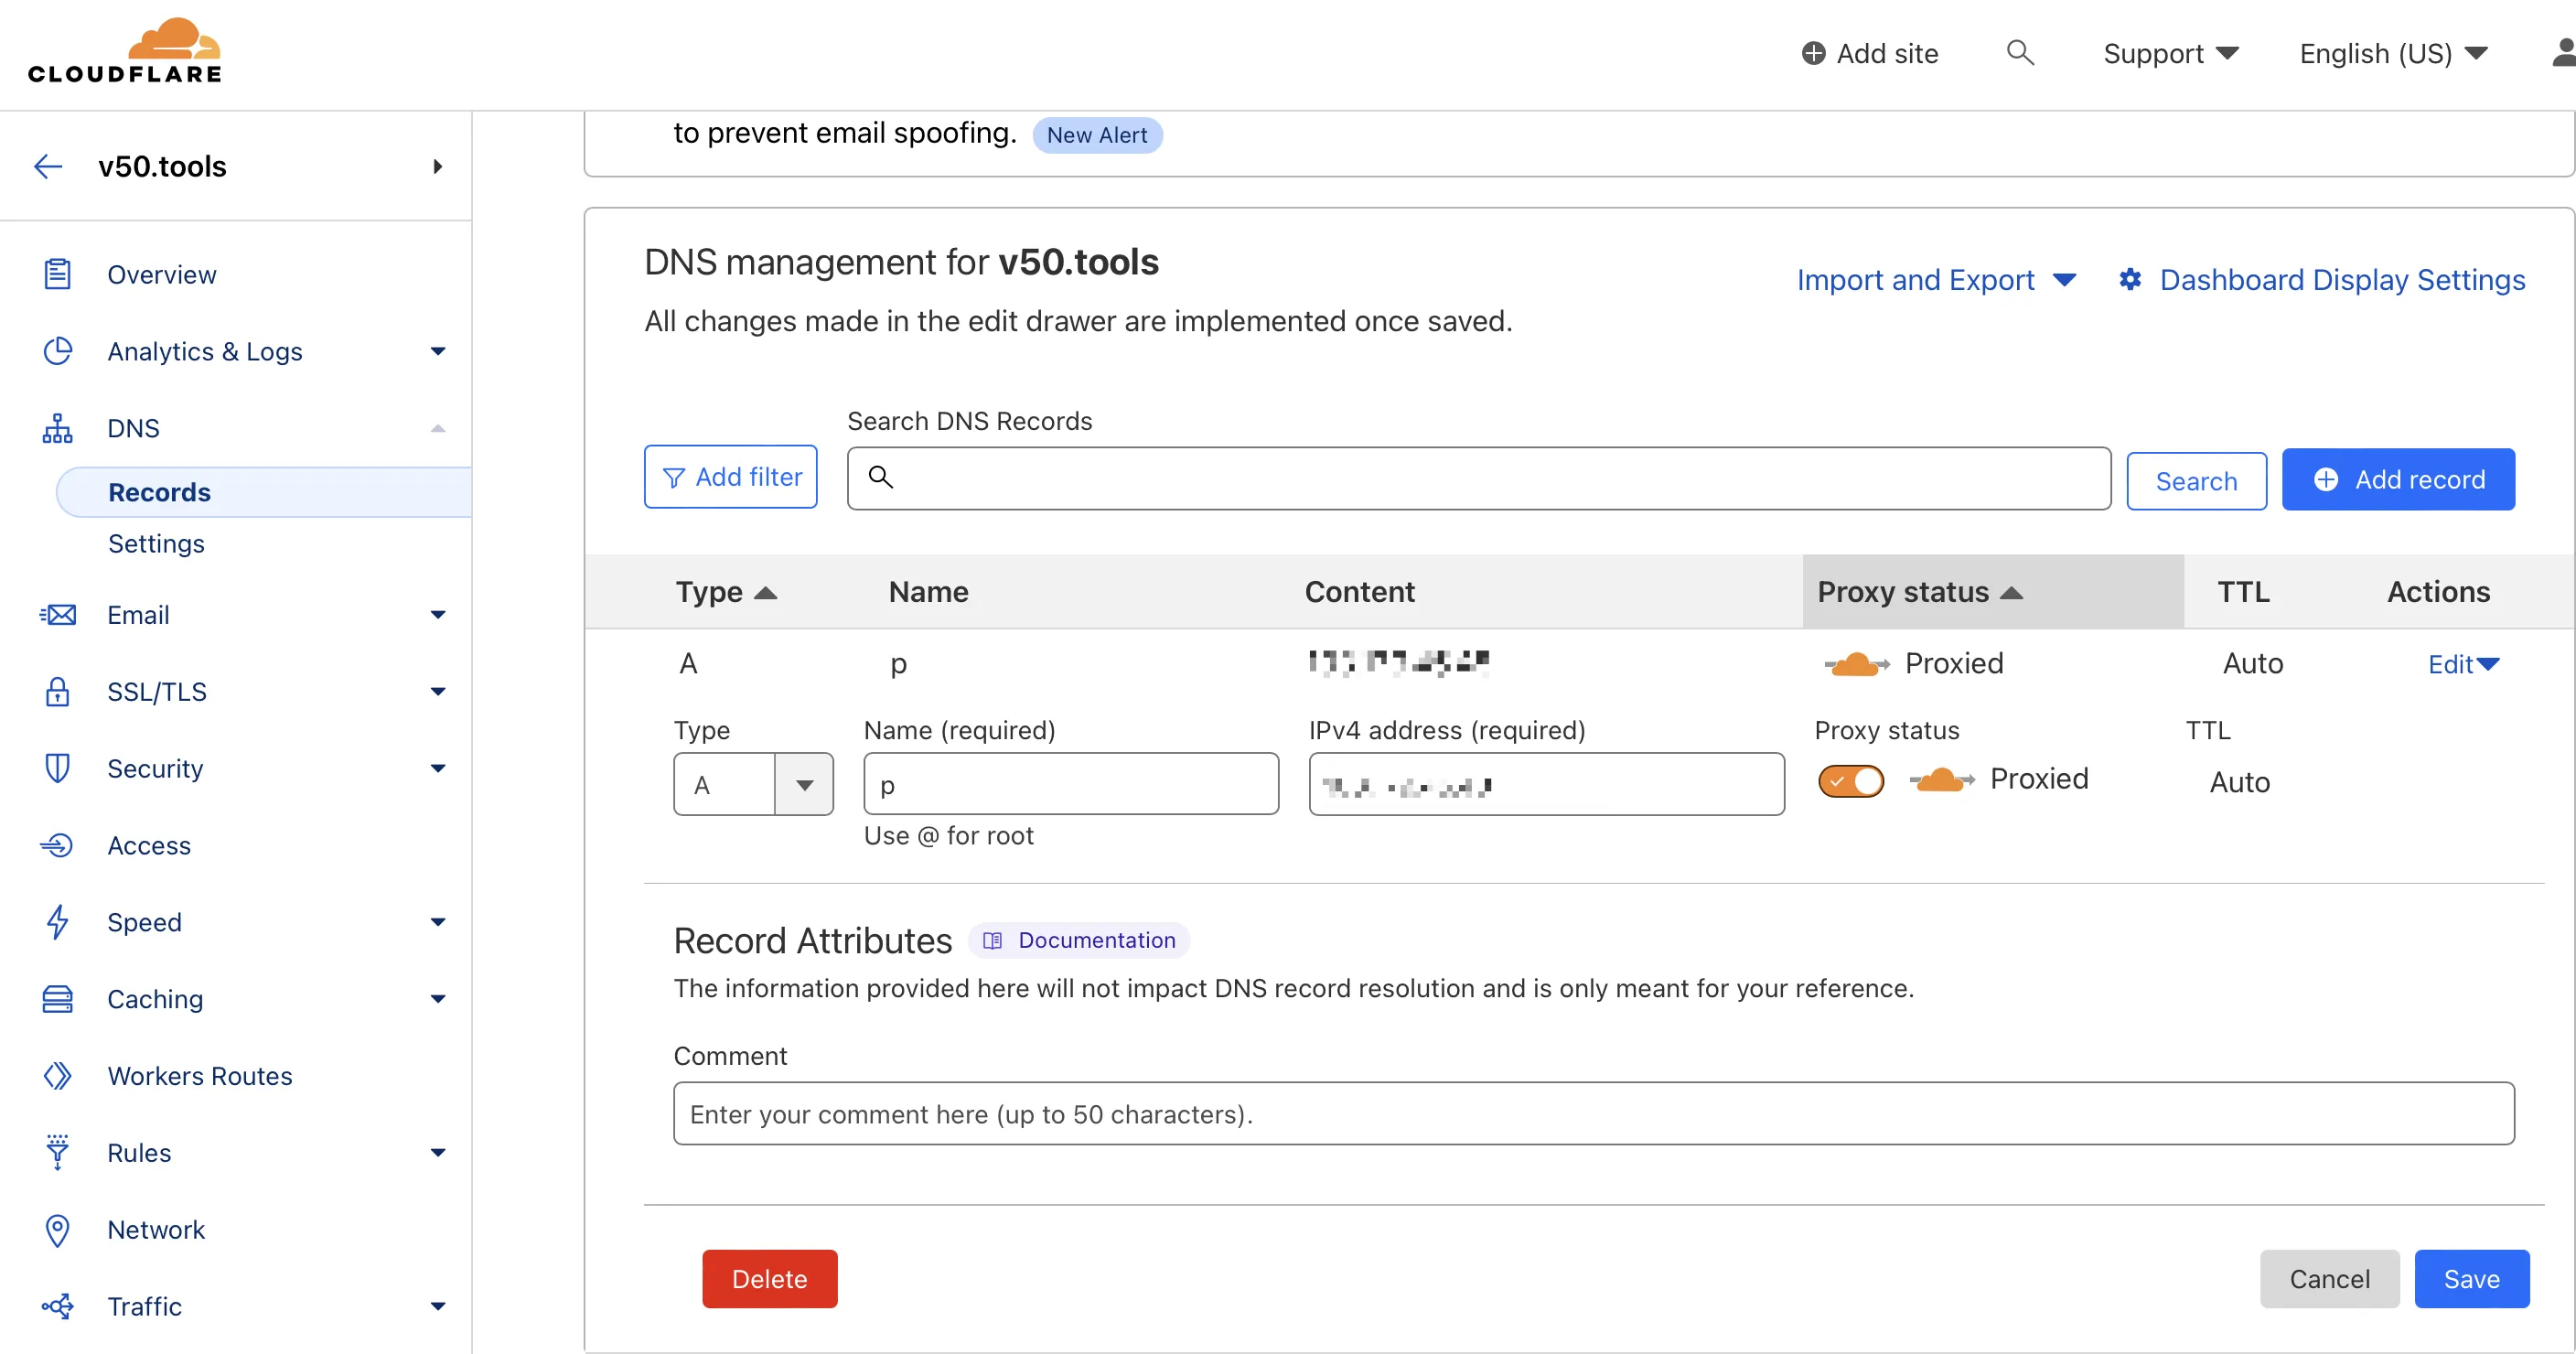Viewport: 2576px width, 1354px height.
Task: Click the red Delete button
Action: click(769, 1279)
